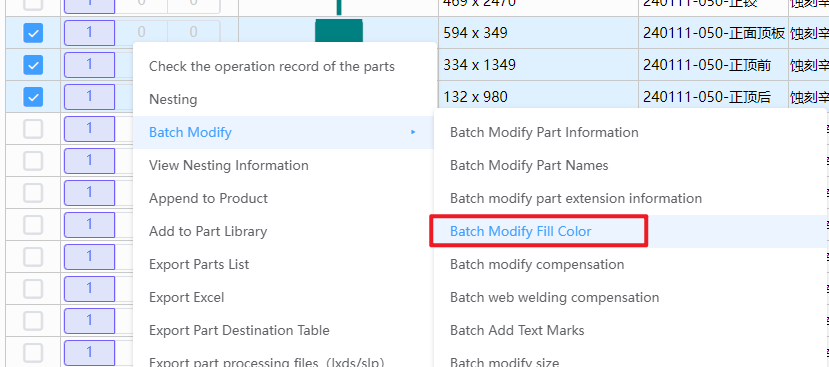The width and height of the screenshot is (829, 367).
Task: Uncheck the checkbox for the 132 x 980 row
Action: [33, 97]
